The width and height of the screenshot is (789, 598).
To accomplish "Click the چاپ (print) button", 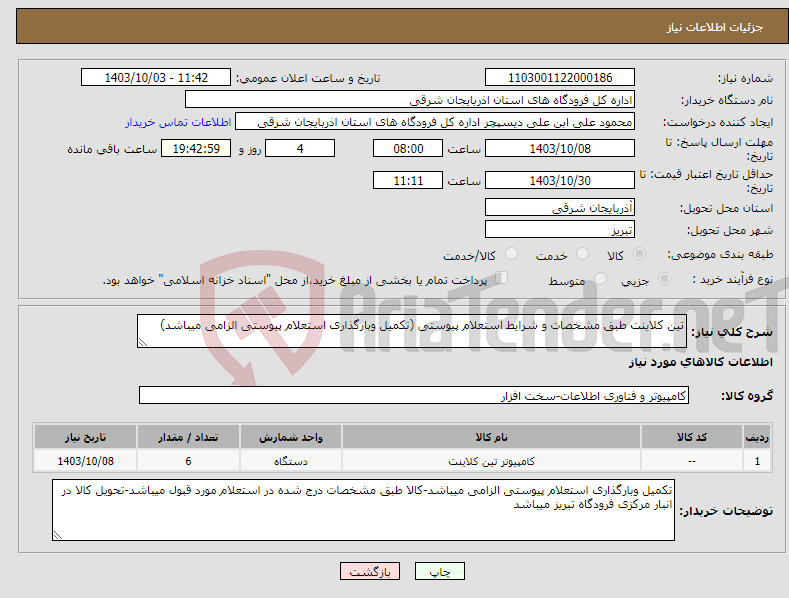I will tap(439, 571).
